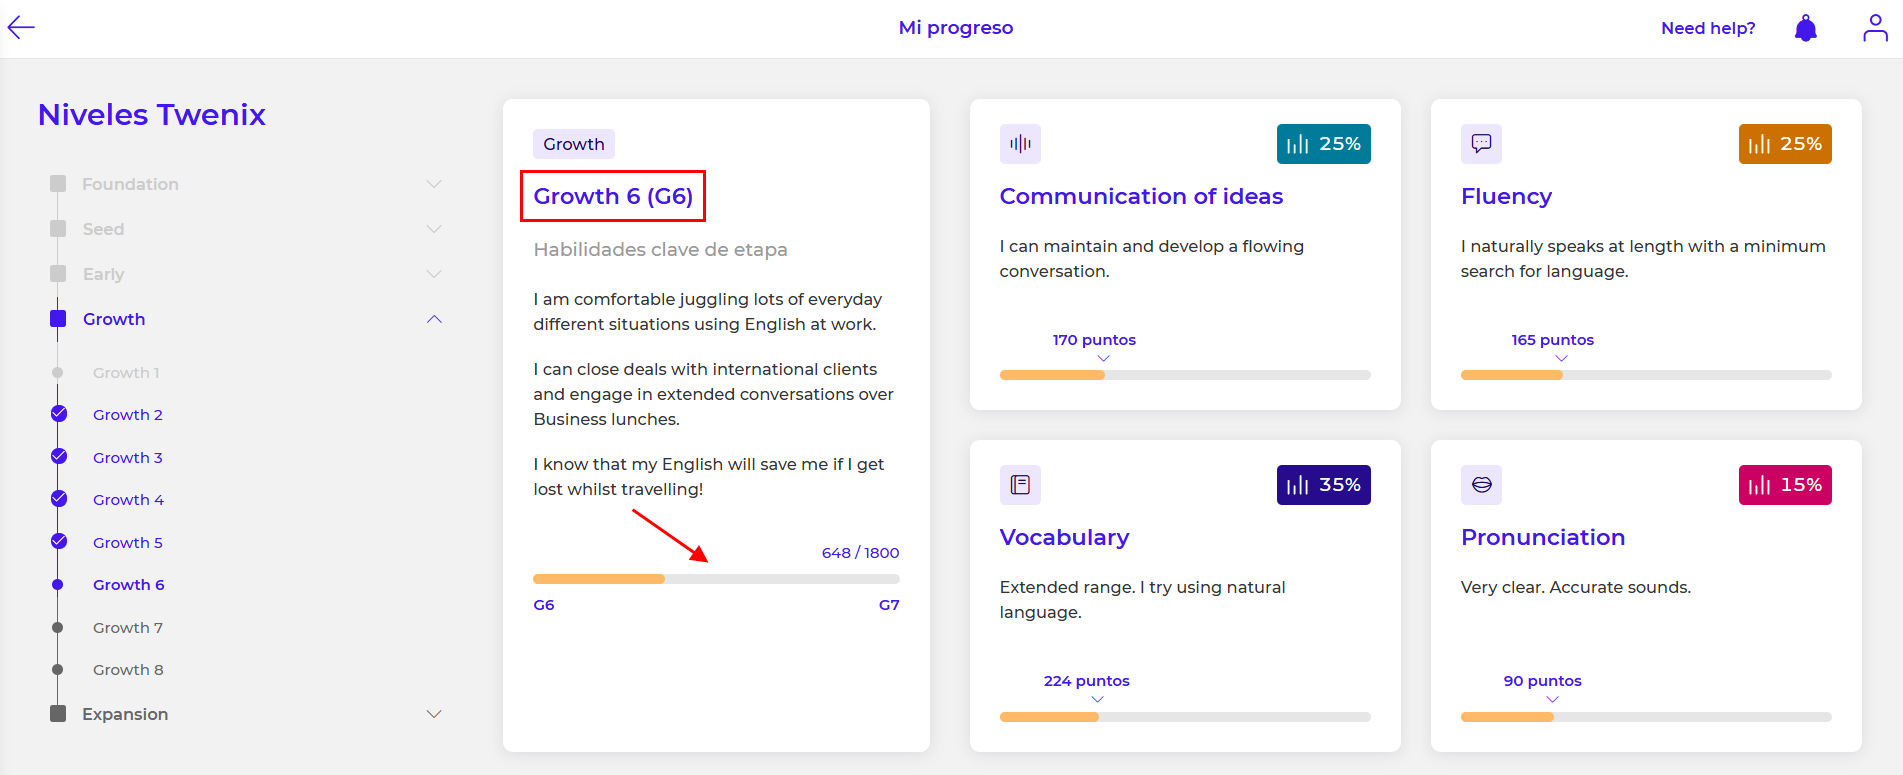
Task: Select the checked Growth 4 level marker
Action: [59, 499]
